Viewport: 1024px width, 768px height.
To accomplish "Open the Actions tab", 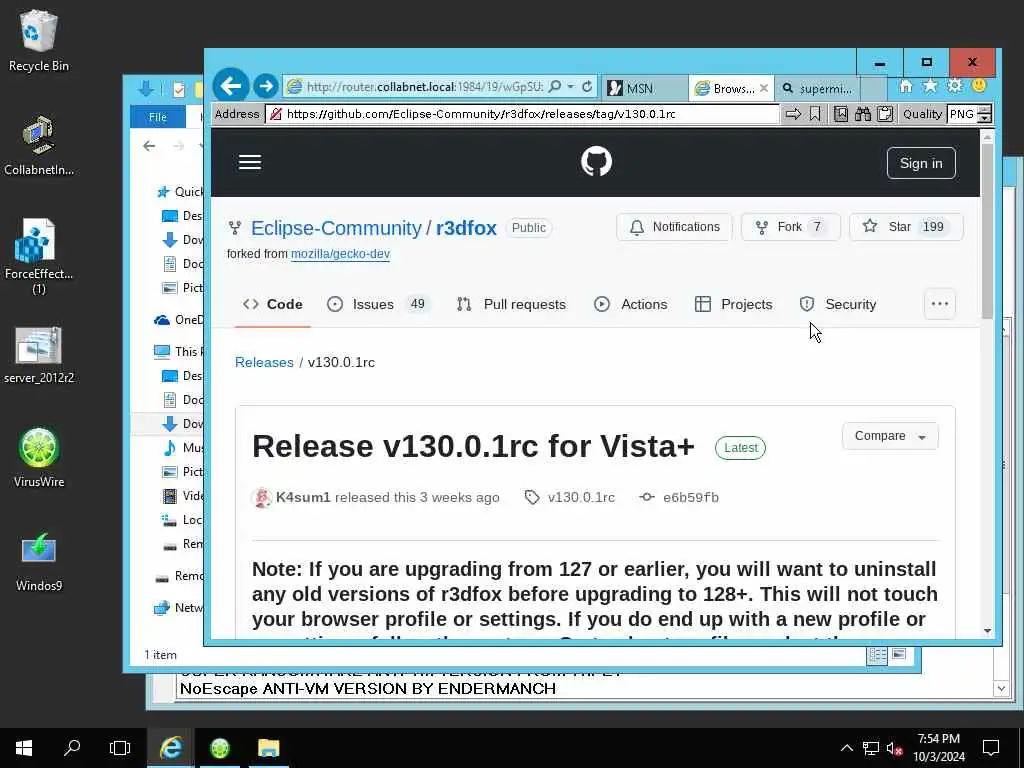I will 631,304.
